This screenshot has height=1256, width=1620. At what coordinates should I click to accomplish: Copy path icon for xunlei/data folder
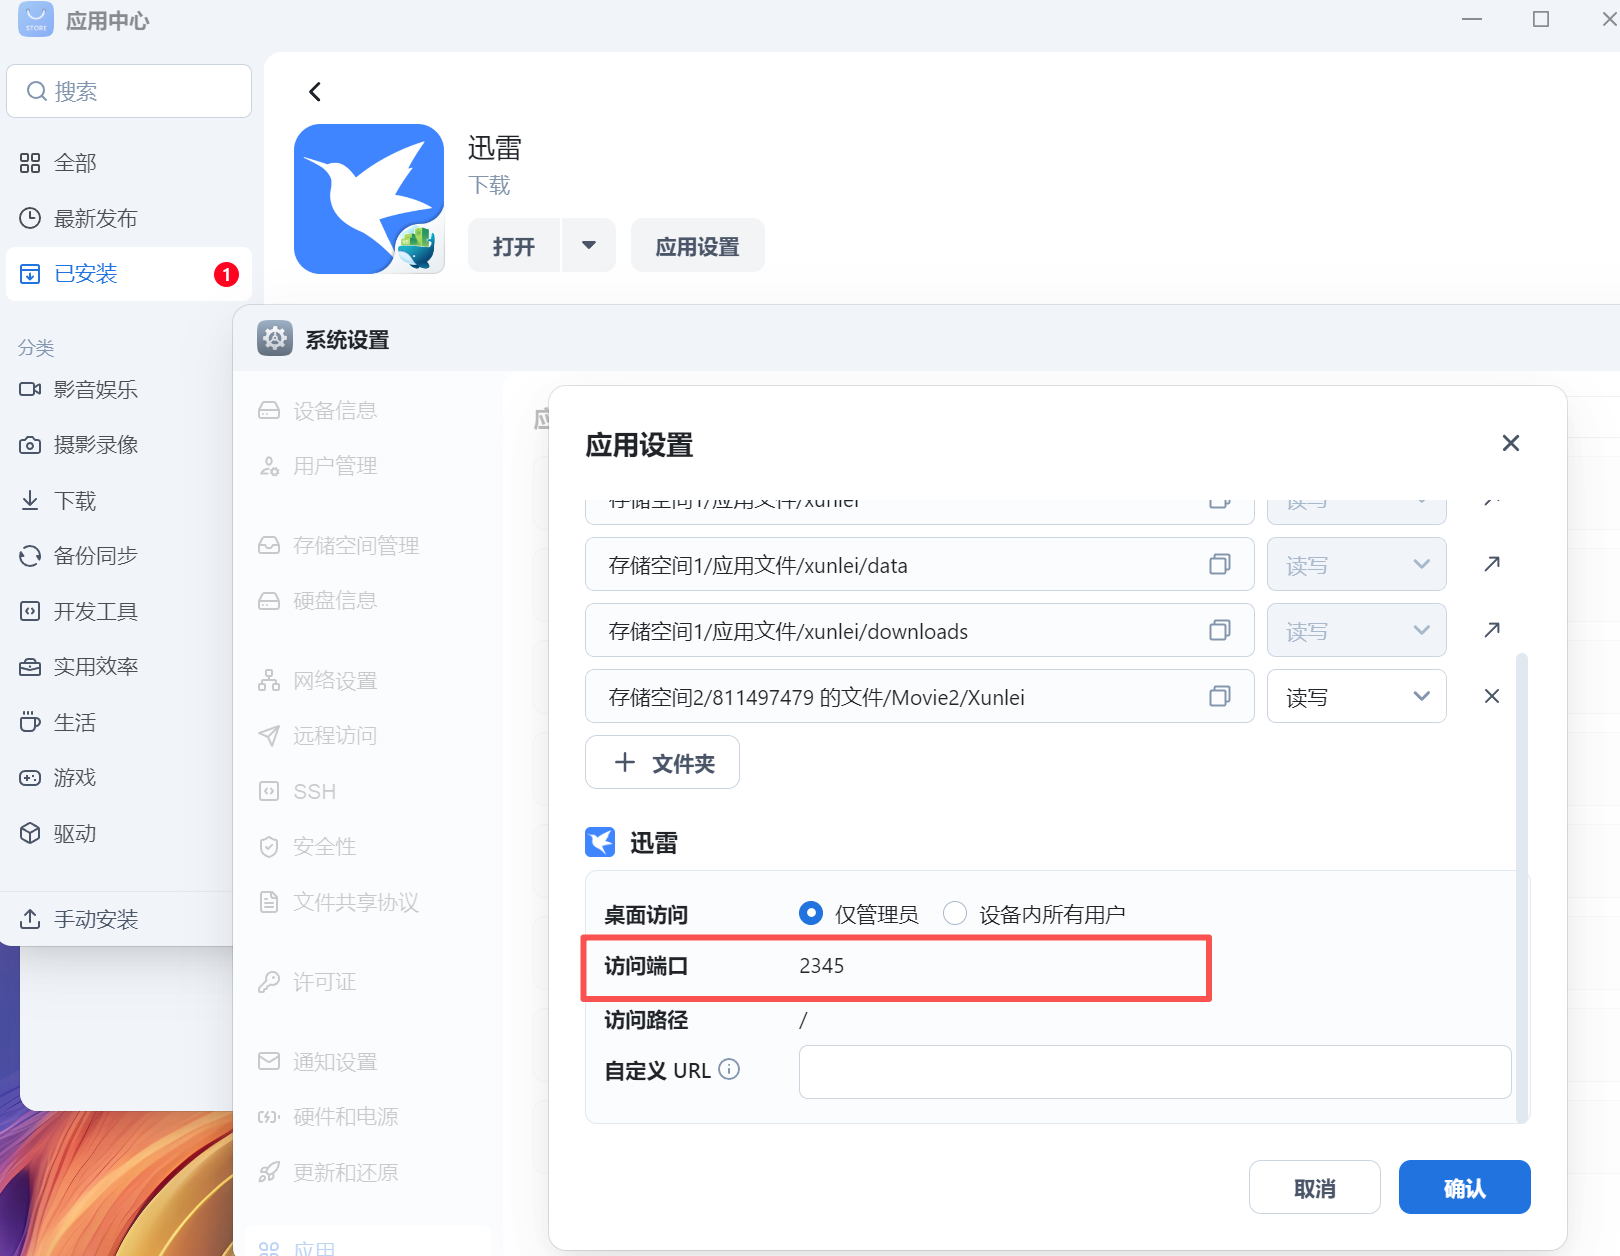tap(1220, 564)
